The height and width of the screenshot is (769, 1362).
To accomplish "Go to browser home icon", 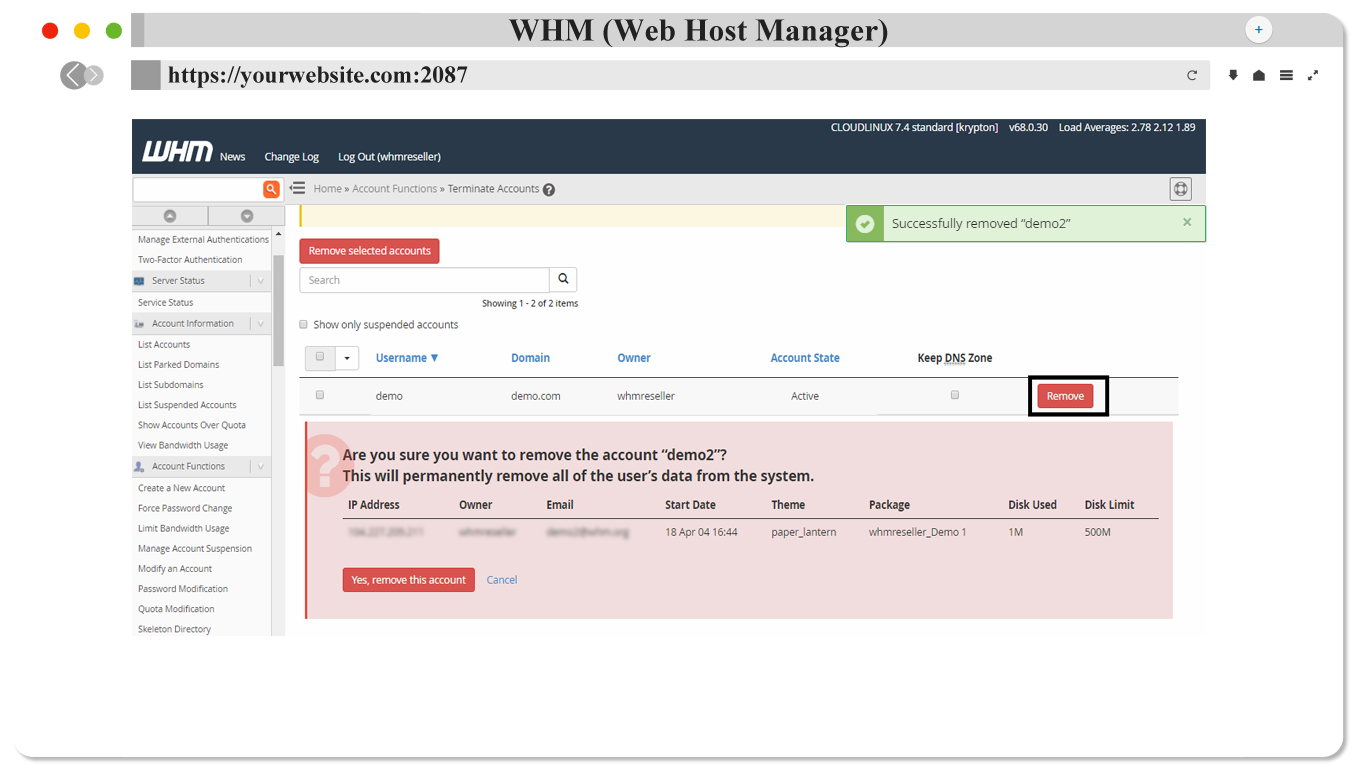I will click(1259, 75).
